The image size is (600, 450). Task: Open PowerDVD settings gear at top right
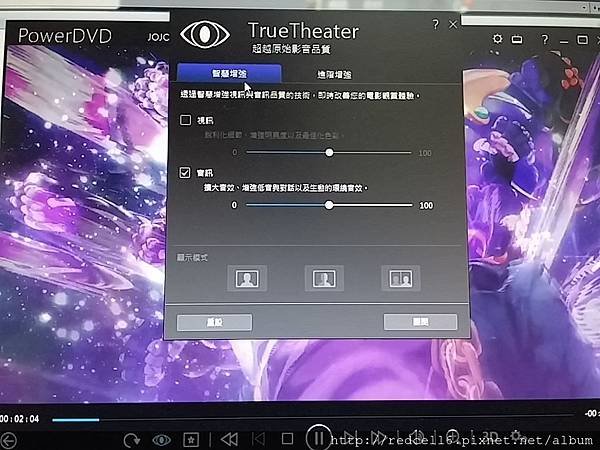click(497, 38)
